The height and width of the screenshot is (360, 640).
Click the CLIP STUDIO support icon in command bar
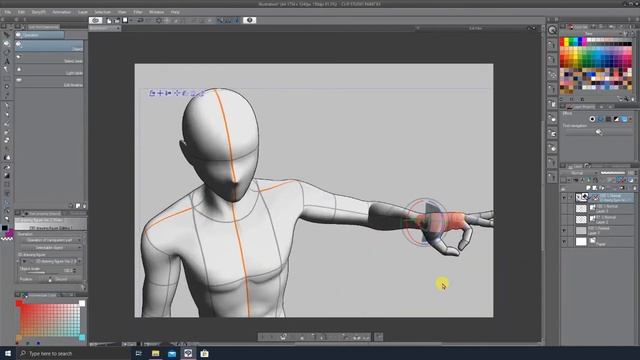coord(249,20)
